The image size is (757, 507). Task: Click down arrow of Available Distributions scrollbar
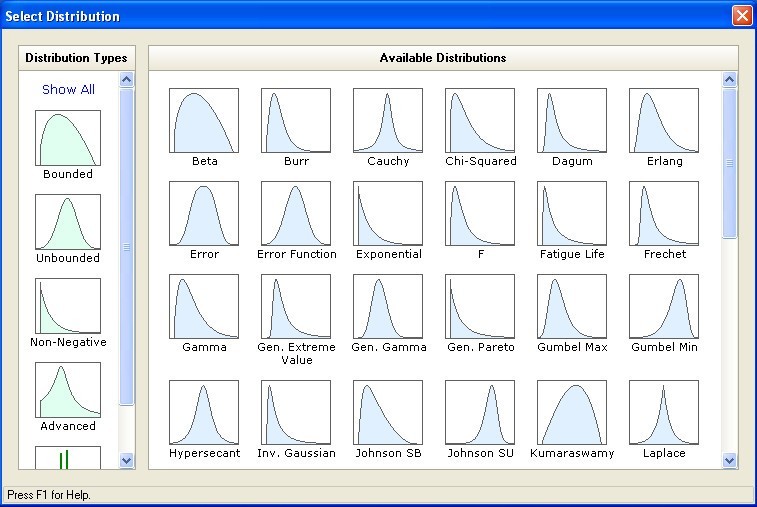click(729, 460)
